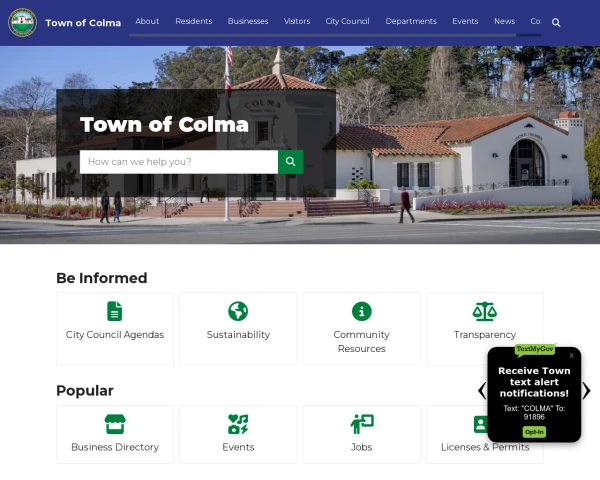Click the Town of Colma seal logo
600x480 pixels.
click(23, 23)
